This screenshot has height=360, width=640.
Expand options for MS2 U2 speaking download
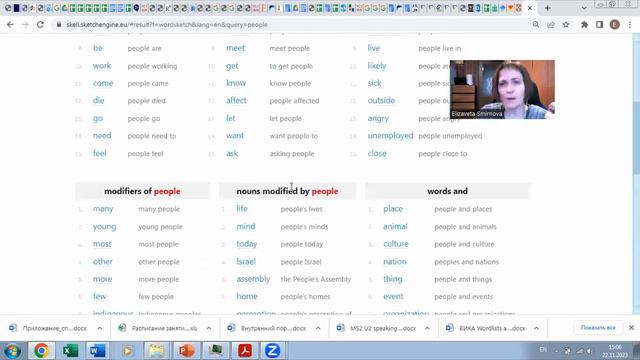[427, 328]
